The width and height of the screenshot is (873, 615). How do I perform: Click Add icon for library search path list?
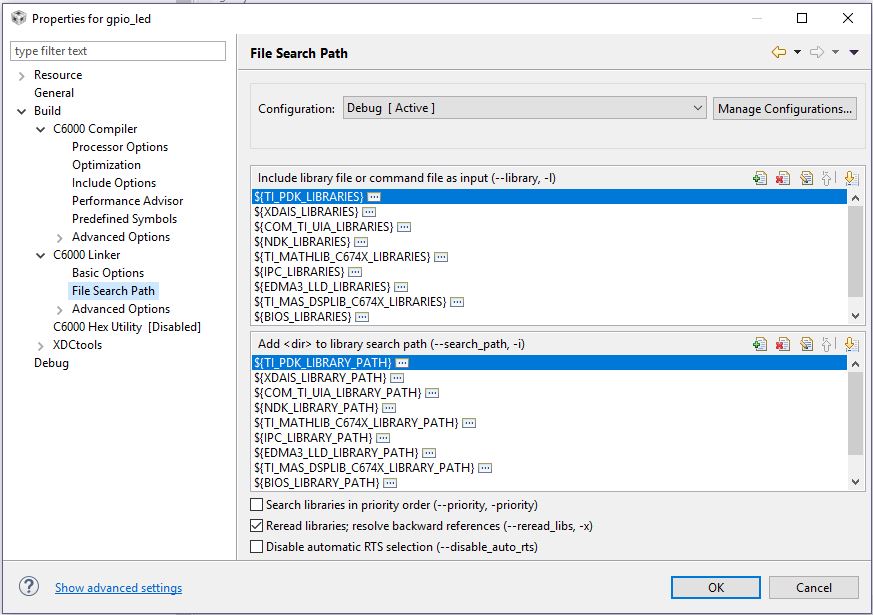coord(760,344)
